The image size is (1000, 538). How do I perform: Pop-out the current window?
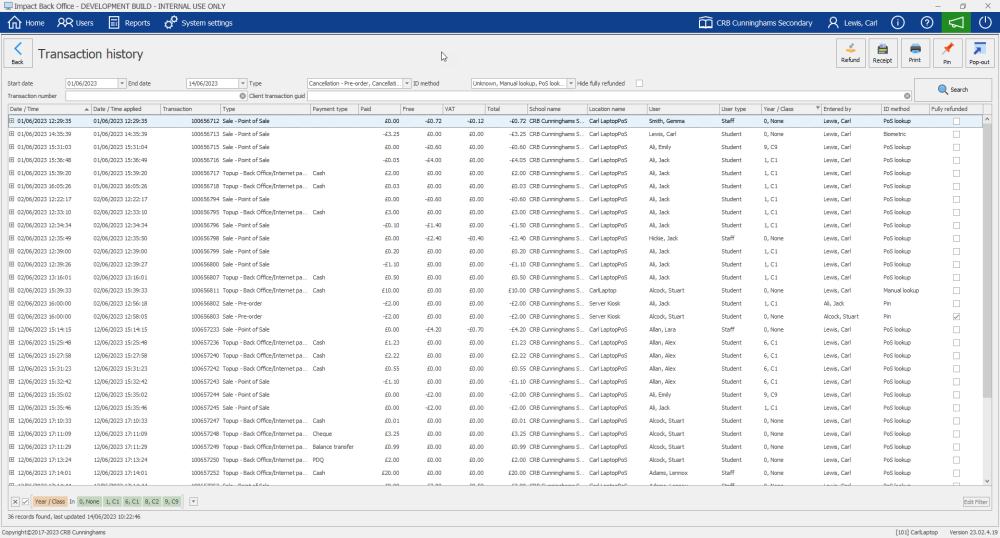(979, 53)
